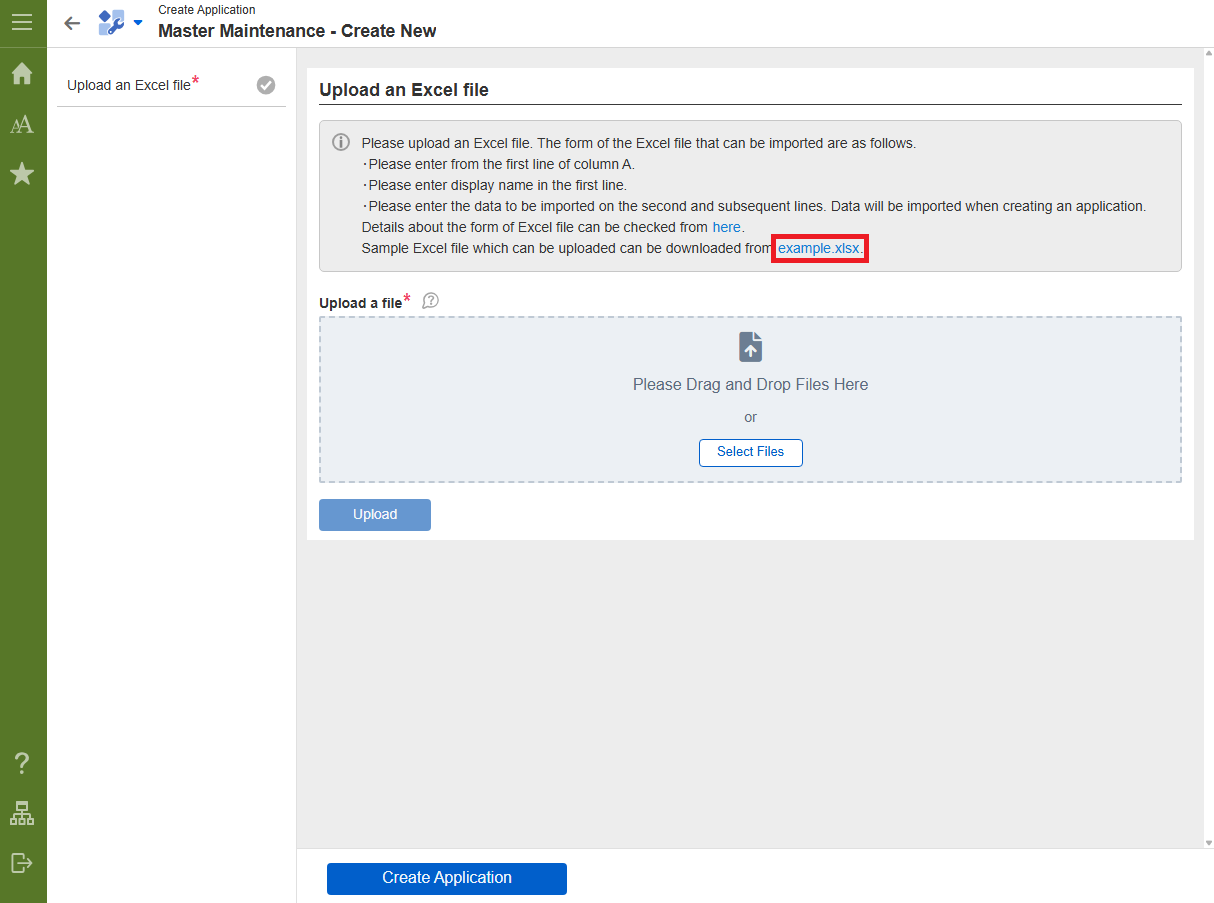
Task: Click the Create Application button
Action: [447, 878]
